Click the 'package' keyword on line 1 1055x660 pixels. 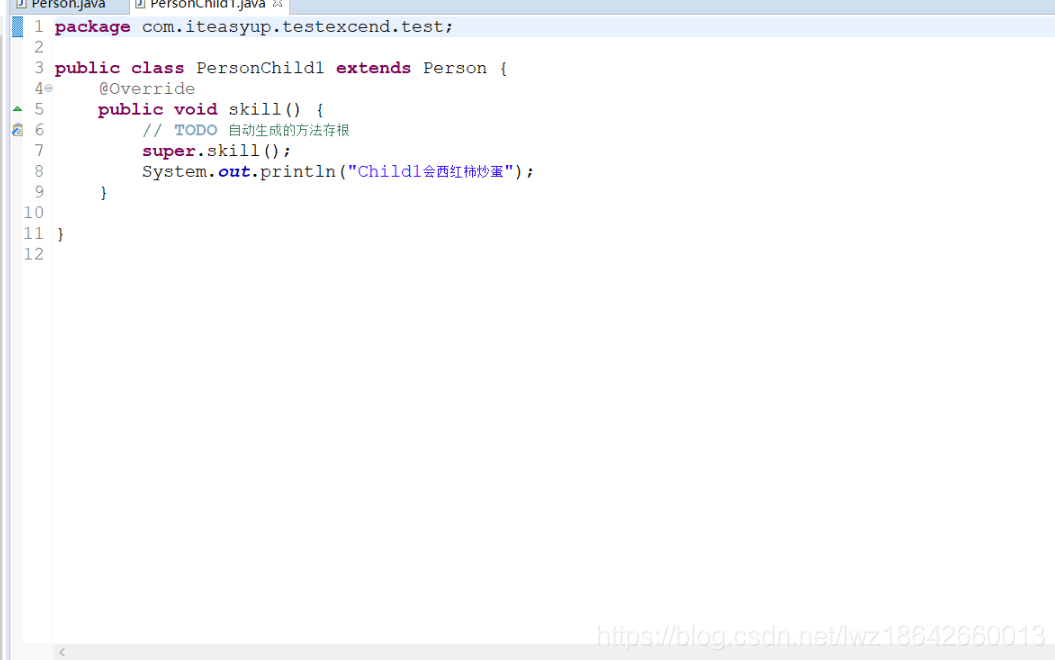point(92,27)
